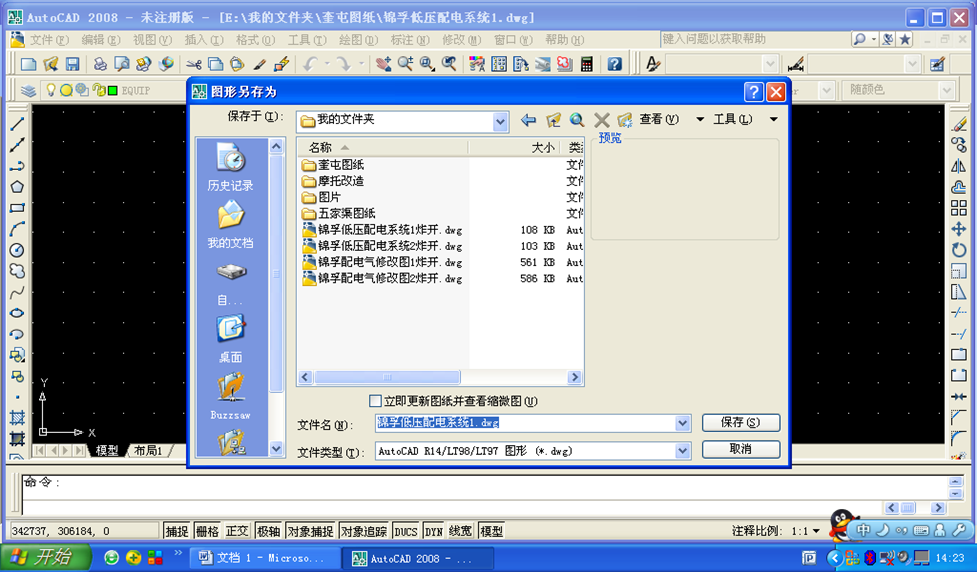
Task: Toggle DUCS in status bar
Action: 406,531
